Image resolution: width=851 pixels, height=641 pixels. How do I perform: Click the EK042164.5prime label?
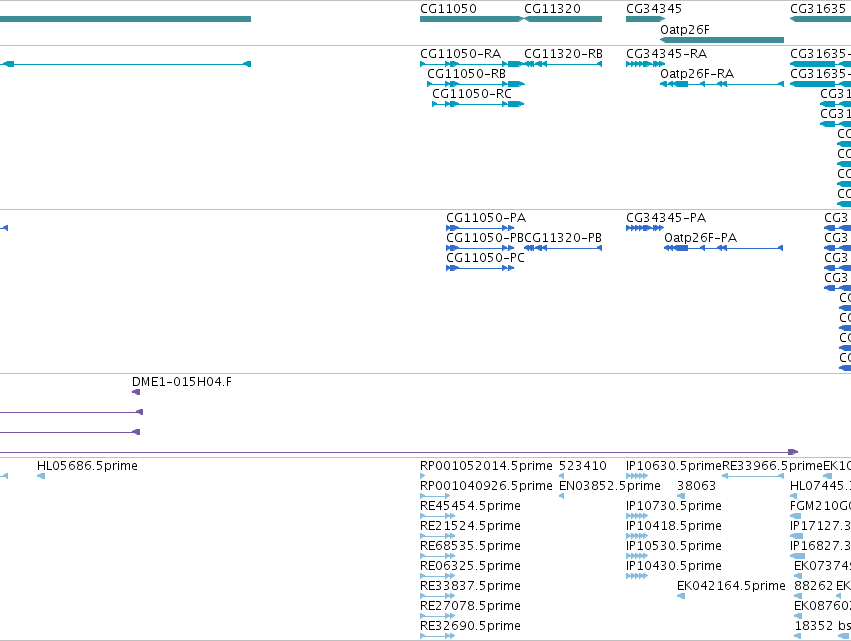pos(731,586)
